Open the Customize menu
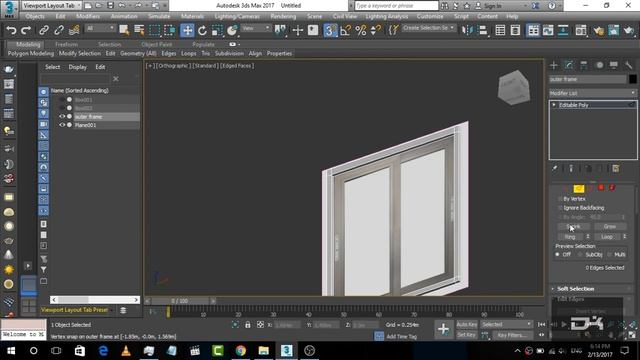The height and width of the screenshot is (360, 640). click(x=430, y=16)
